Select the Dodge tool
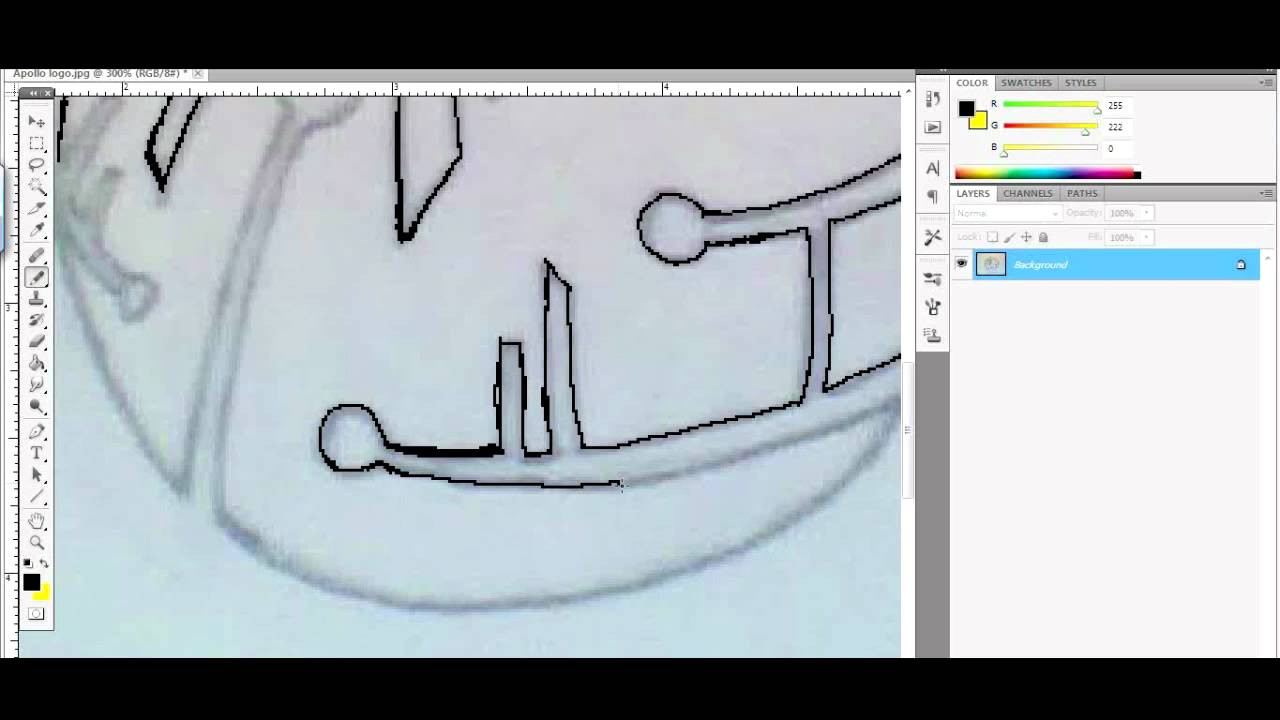The height and width of the screenshot is (720, 1280). [x=37, y=407]
